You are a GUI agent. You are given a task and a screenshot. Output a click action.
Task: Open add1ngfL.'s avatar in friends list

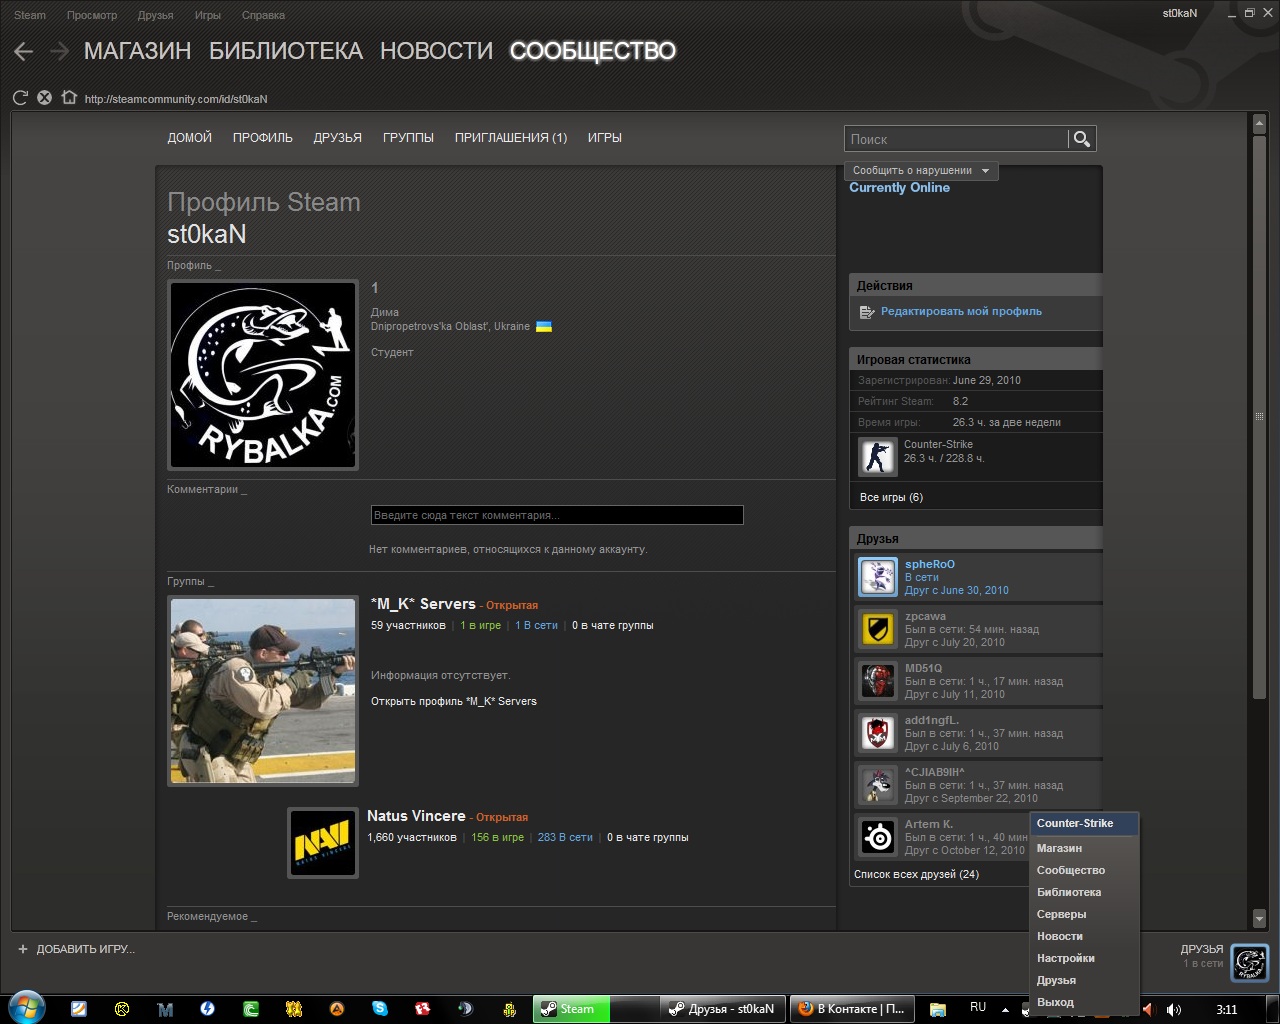pos(878,733)
